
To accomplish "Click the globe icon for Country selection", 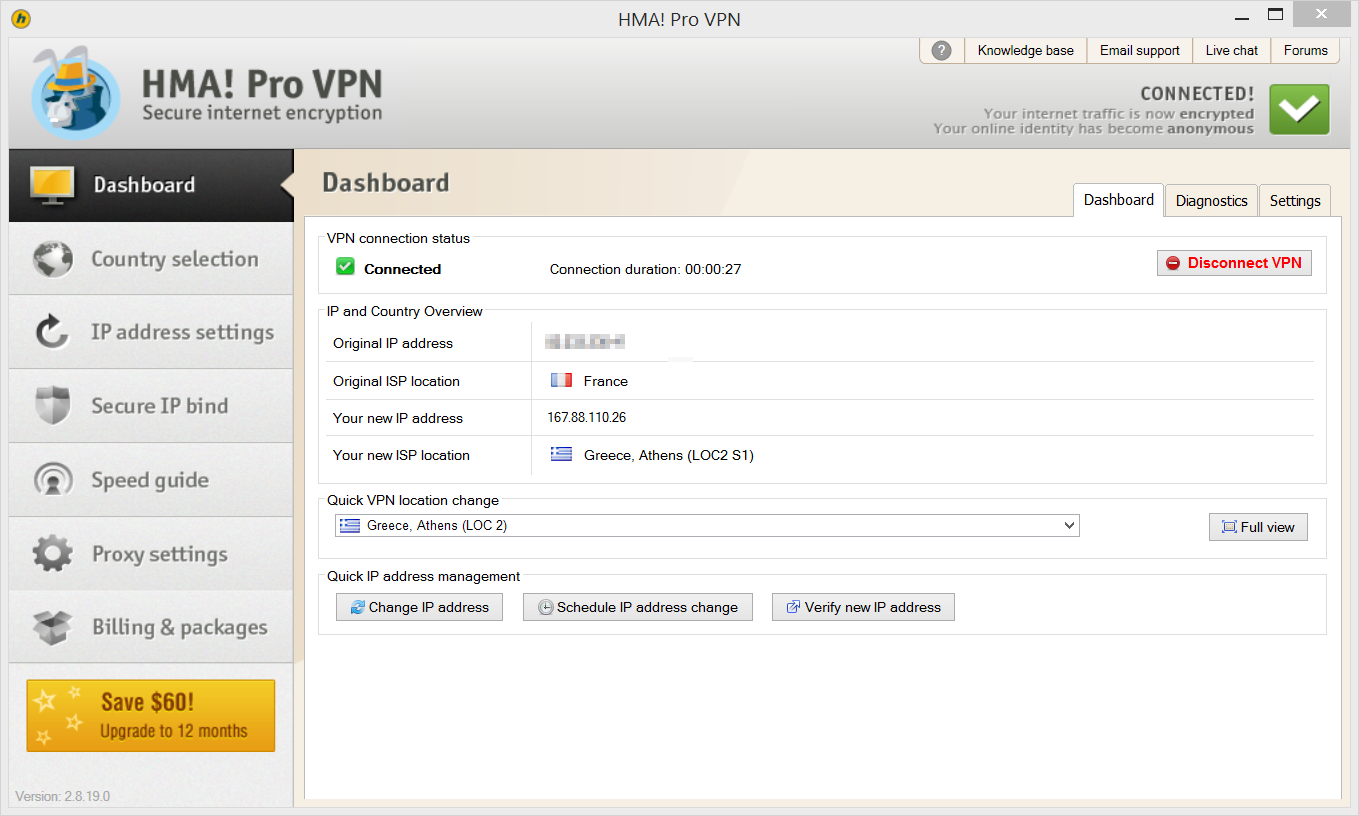I will tap(52, 259).
